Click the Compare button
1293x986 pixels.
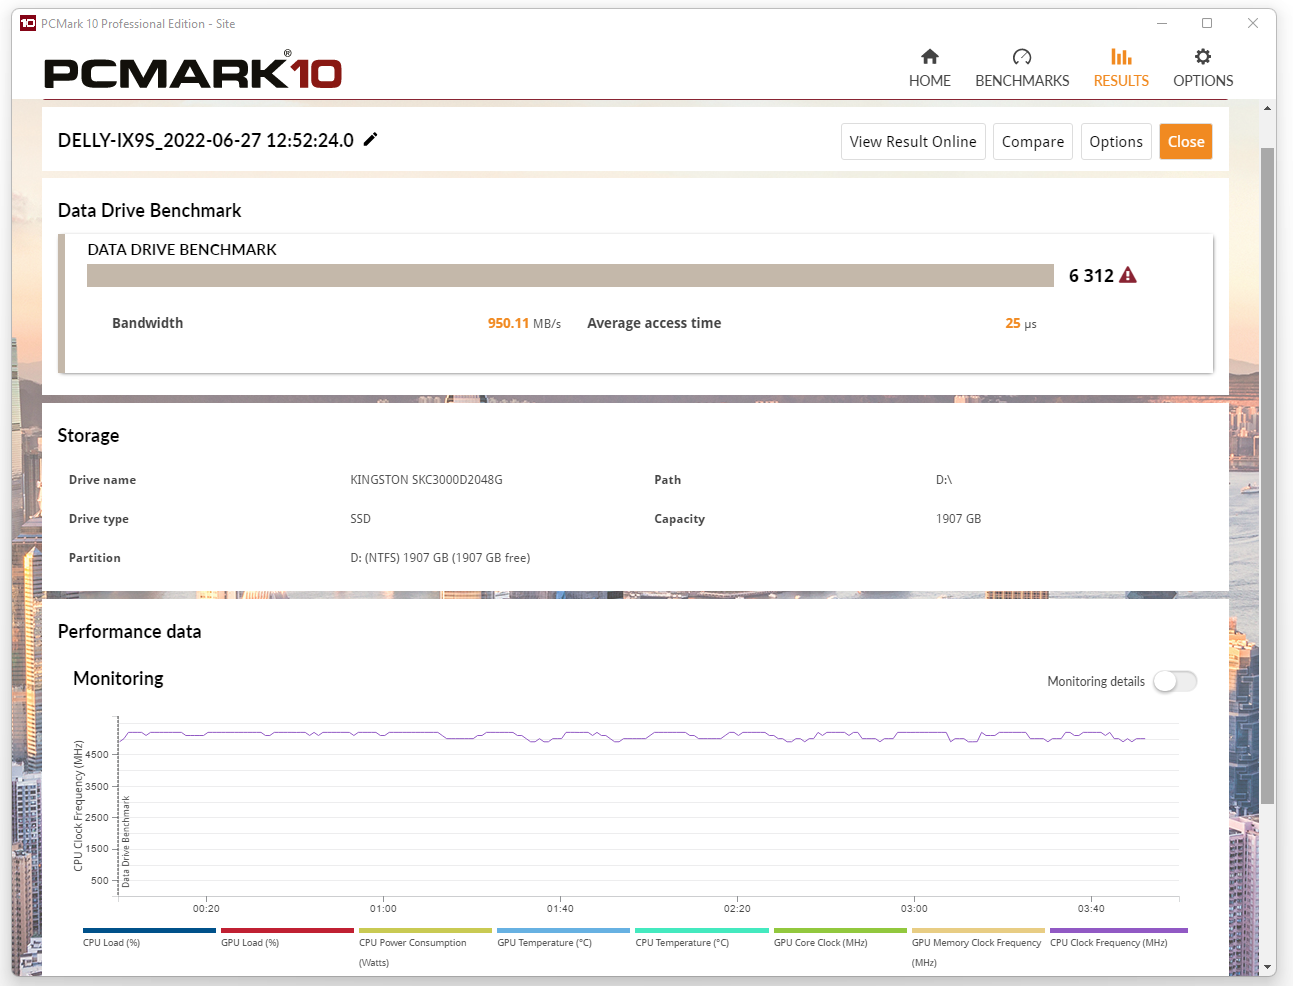click(x=1033, y=142)
